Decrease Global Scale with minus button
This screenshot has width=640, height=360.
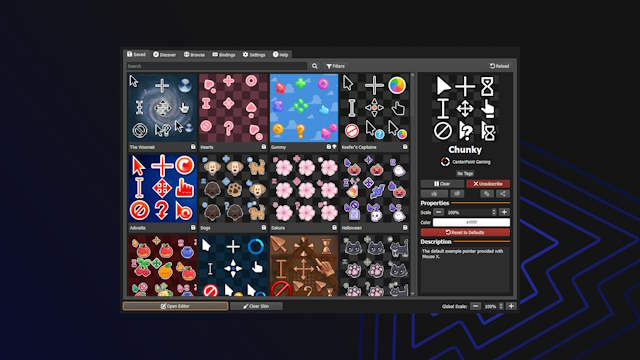coord(476,306)
